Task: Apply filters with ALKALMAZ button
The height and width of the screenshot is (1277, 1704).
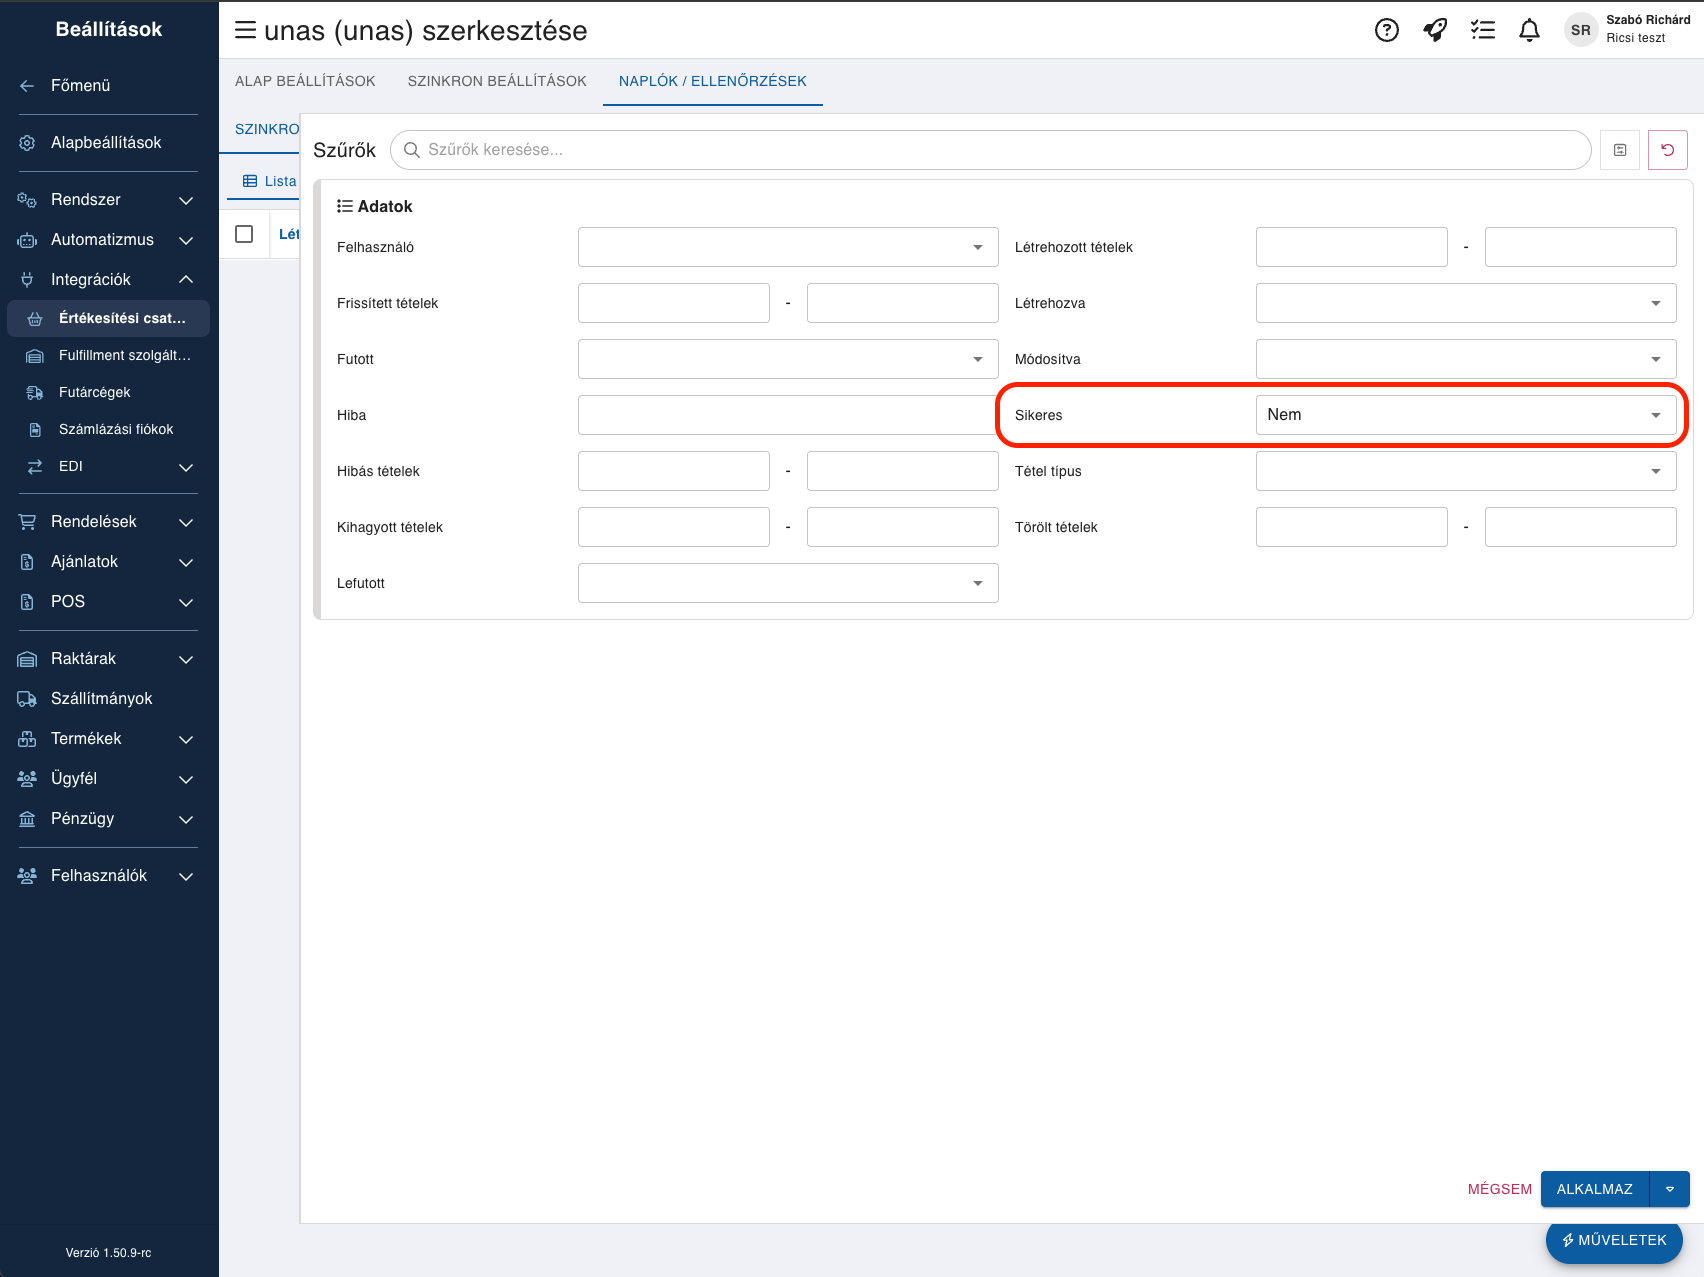Action: pyautogui.click(x=1595, y=1189)
